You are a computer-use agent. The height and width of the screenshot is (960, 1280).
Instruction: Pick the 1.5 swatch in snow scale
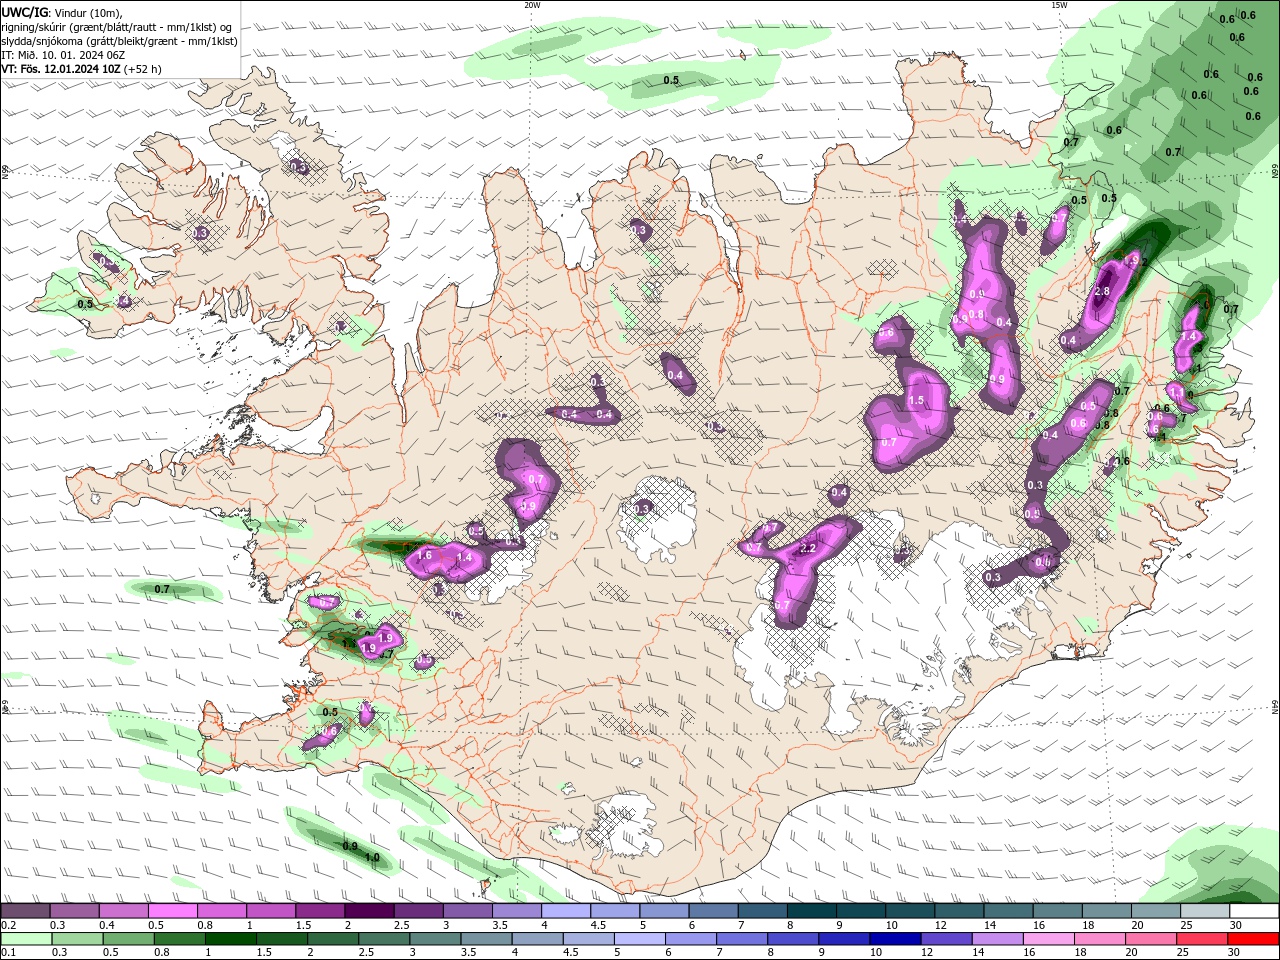[x=320, y=911]
